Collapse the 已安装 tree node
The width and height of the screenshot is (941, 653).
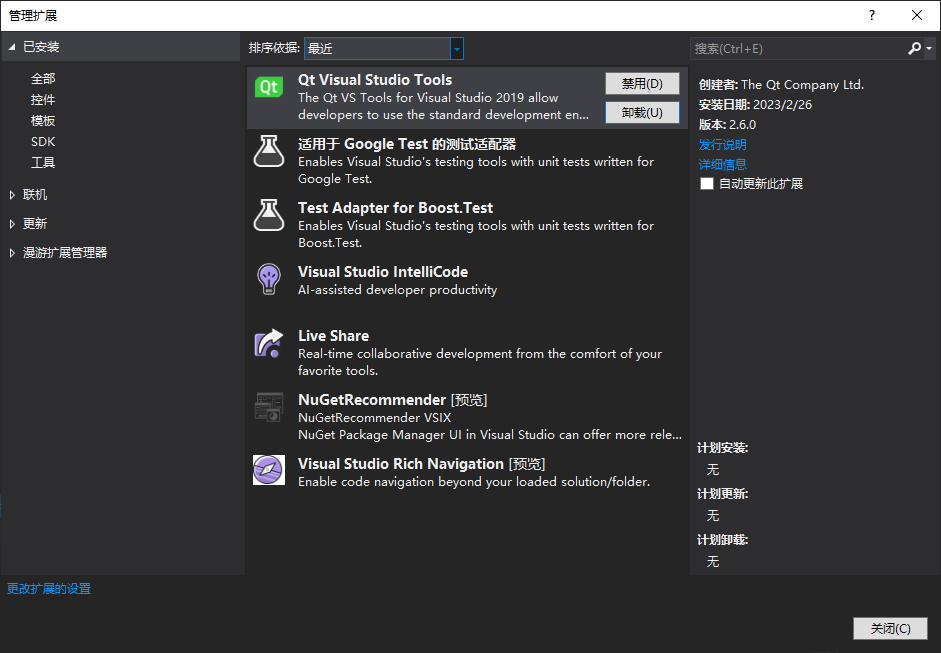(x=12, y=47)
